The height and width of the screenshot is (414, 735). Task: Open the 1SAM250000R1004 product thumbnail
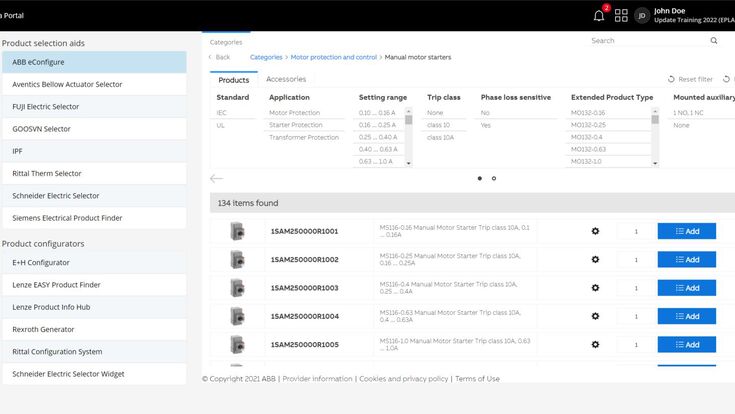[237, 316]
